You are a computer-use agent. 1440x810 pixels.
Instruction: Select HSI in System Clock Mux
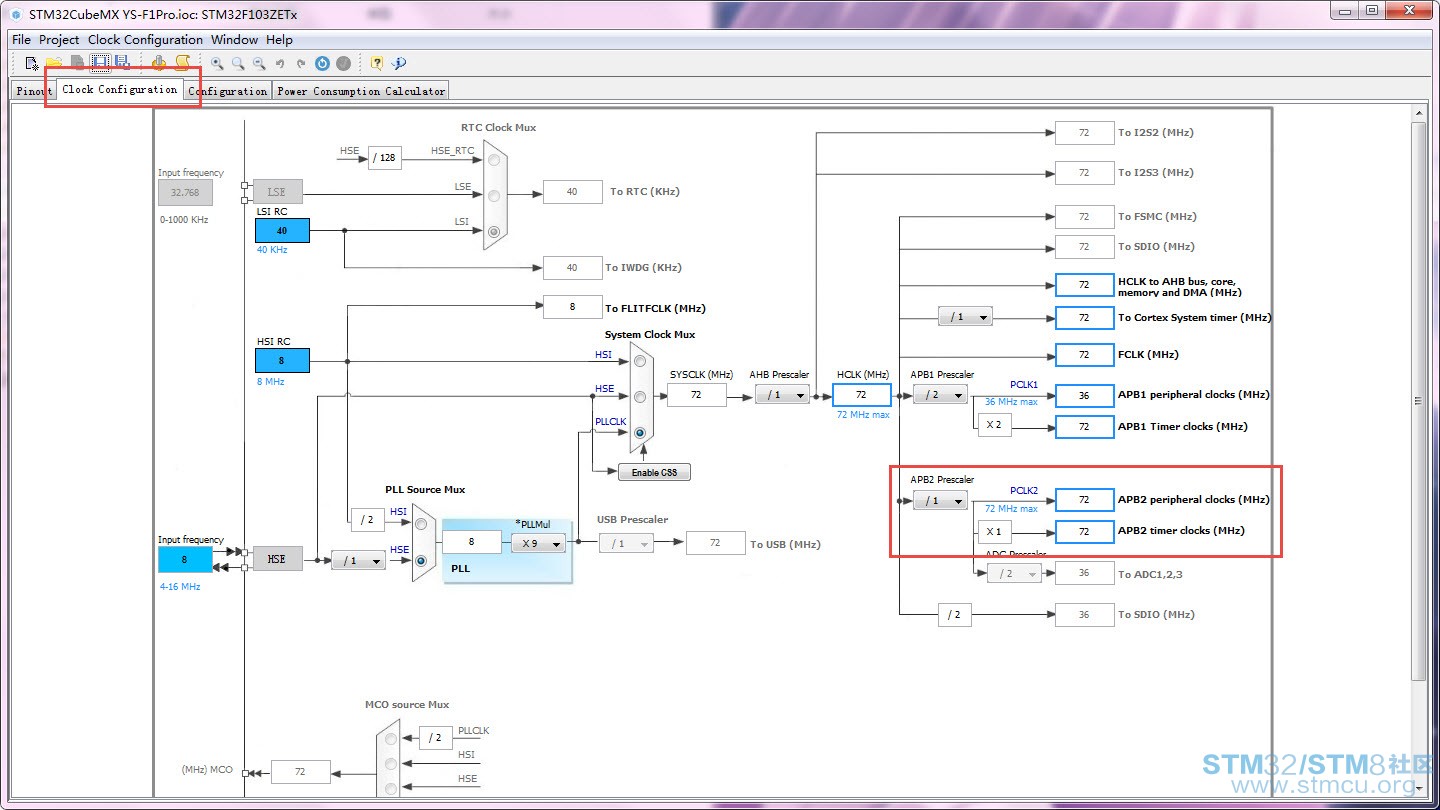pyautogui.click(x=640, y=361)
